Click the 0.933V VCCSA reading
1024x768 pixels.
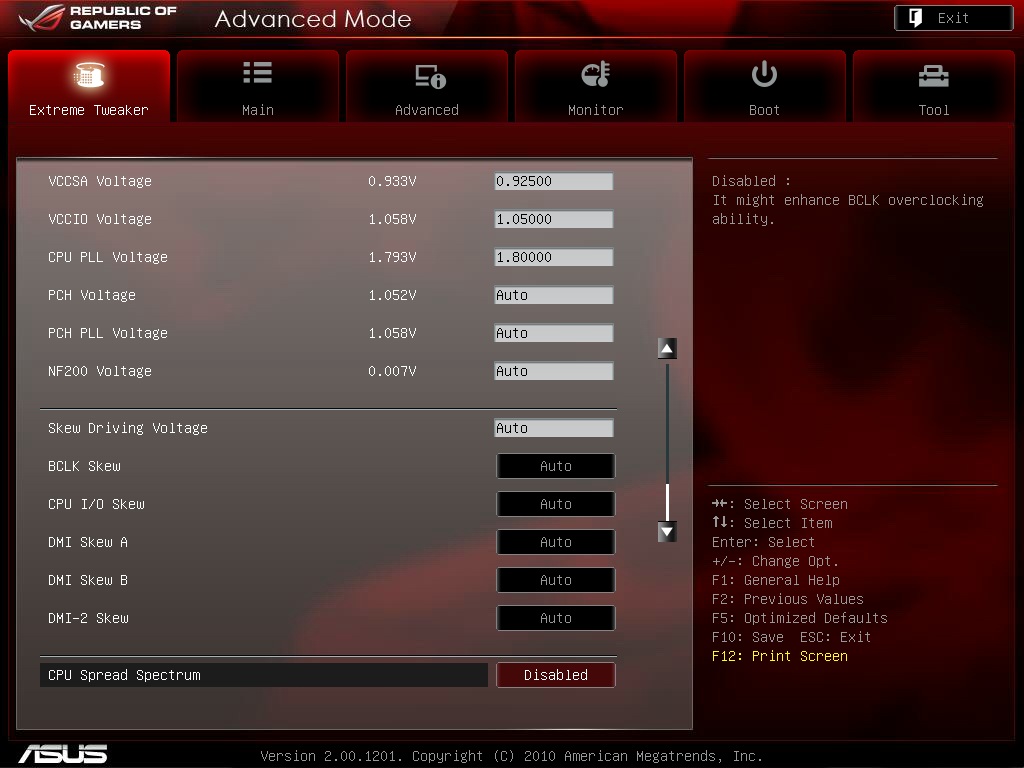pos(392,182)
